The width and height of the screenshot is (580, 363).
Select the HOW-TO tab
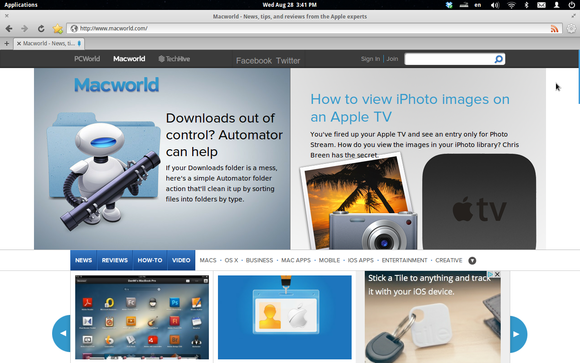click(150, 260)
